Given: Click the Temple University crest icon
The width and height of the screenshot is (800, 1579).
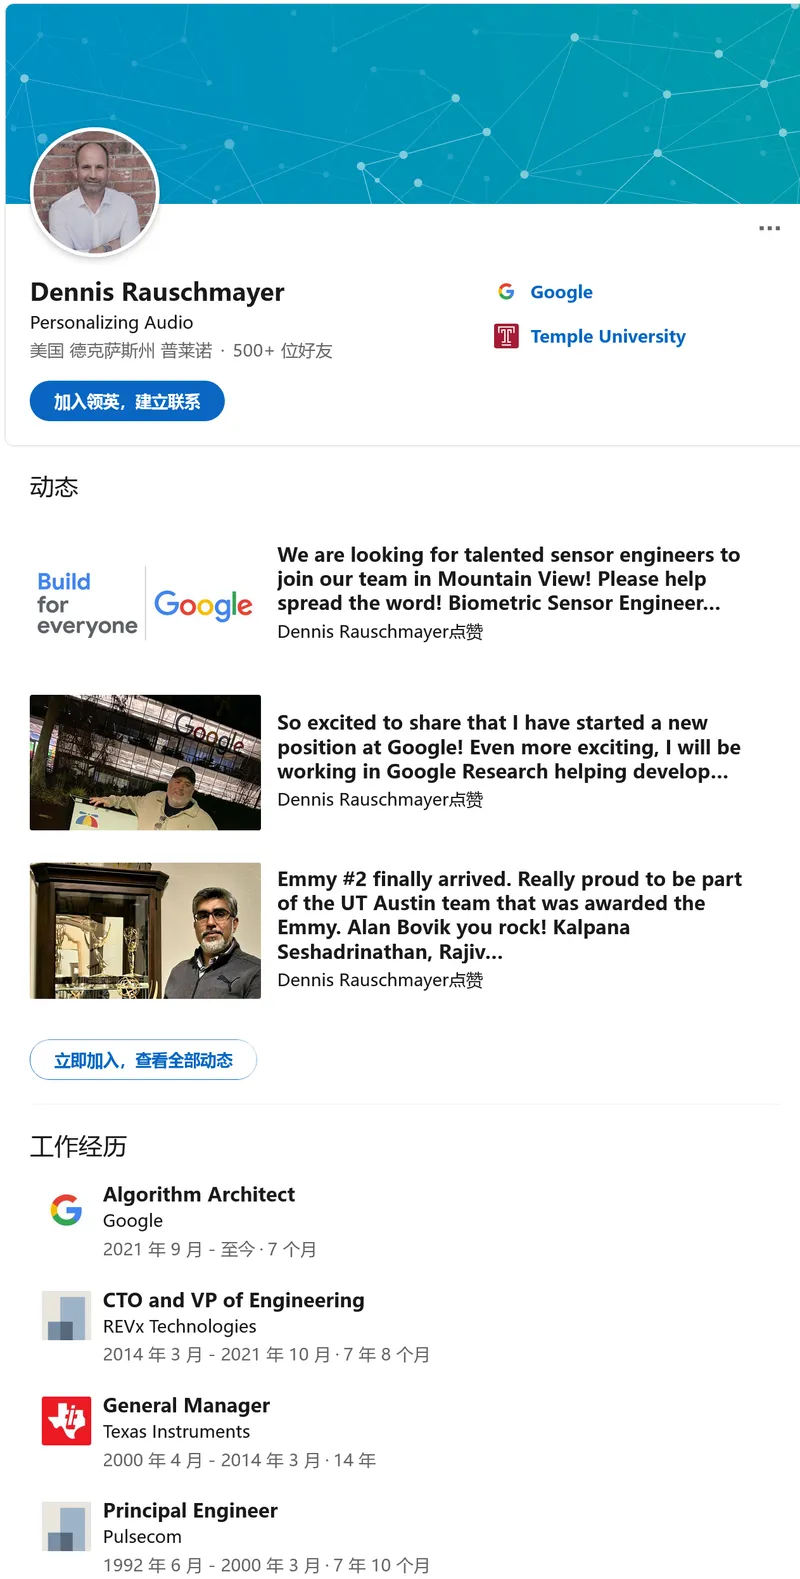Looking at the screenshot, I should (x=506, y=336).
